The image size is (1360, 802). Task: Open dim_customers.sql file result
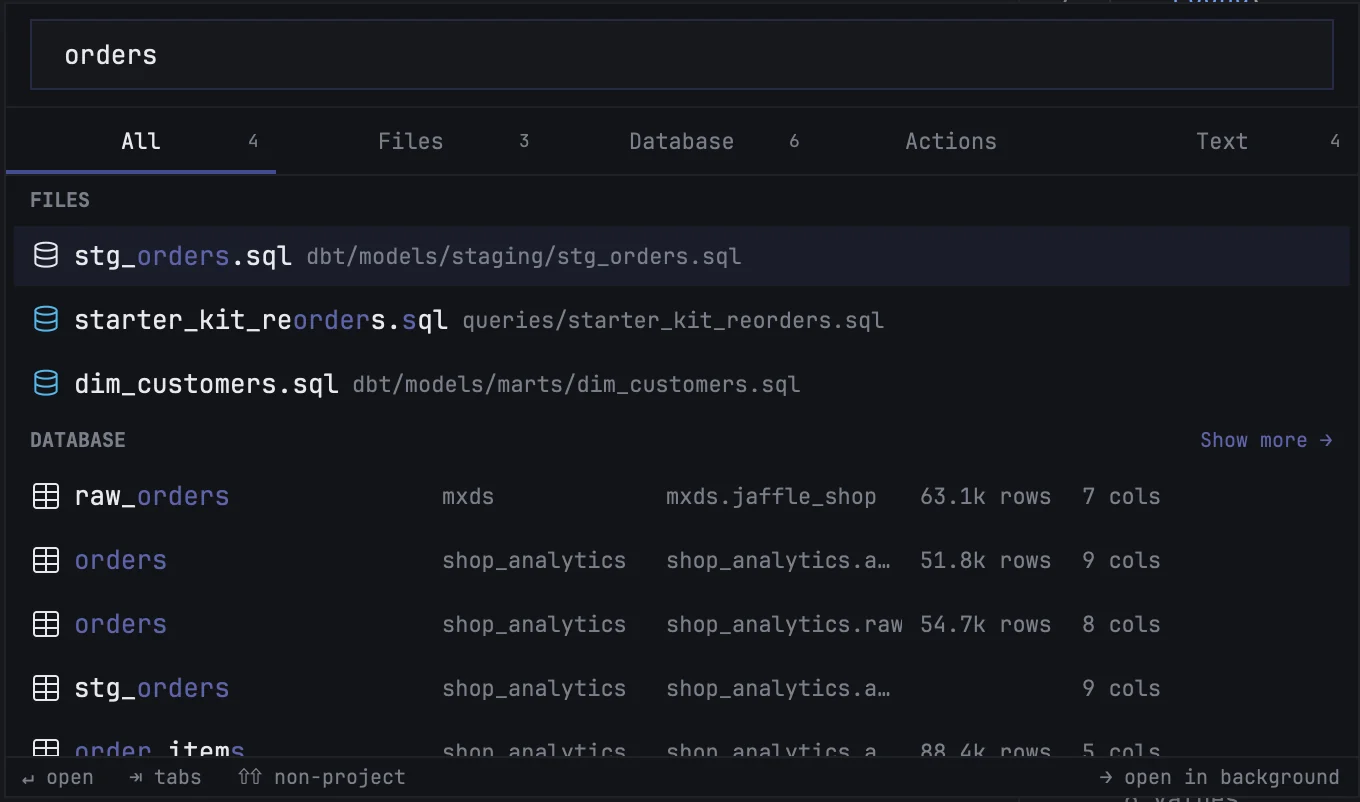[x=682, y=384]
